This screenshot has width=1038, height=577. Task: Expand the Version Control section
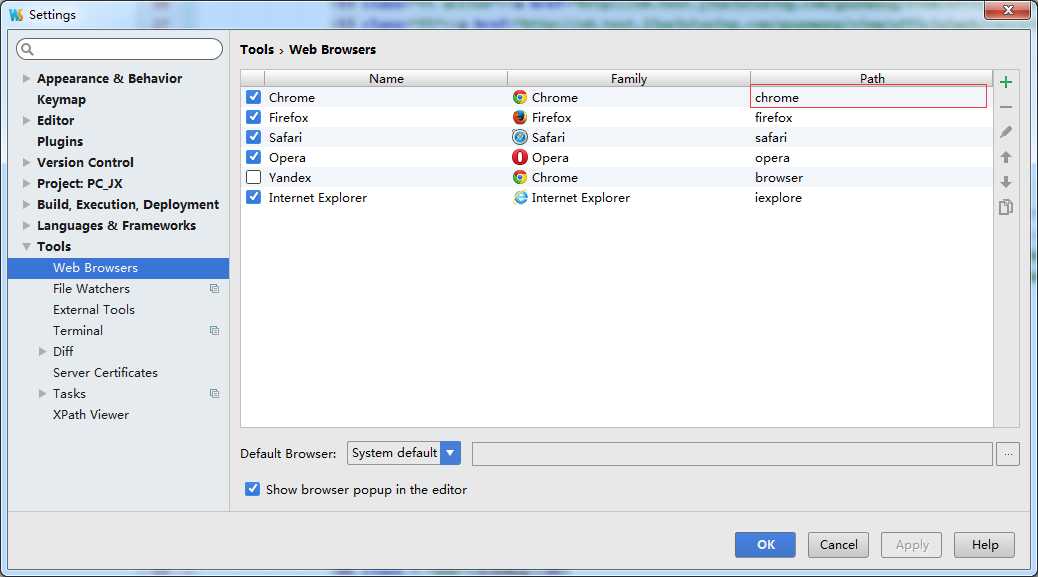[x=26, y=162]
